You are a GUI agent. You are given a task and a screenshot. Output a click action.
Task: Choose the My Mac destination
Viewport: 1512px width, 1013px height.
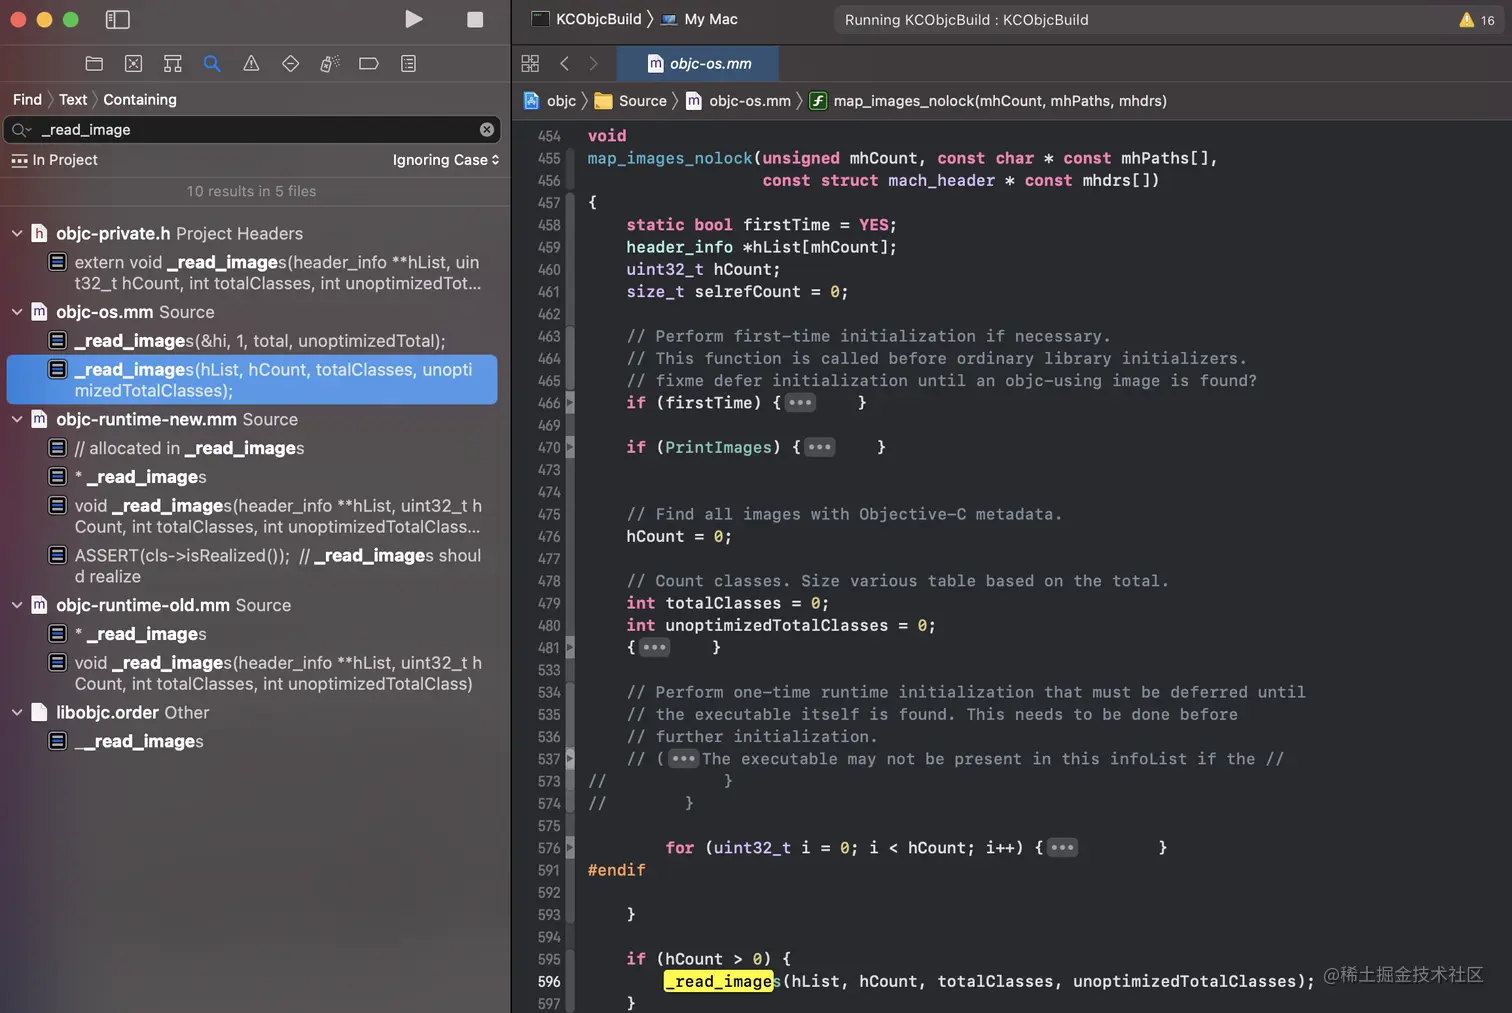700,19
